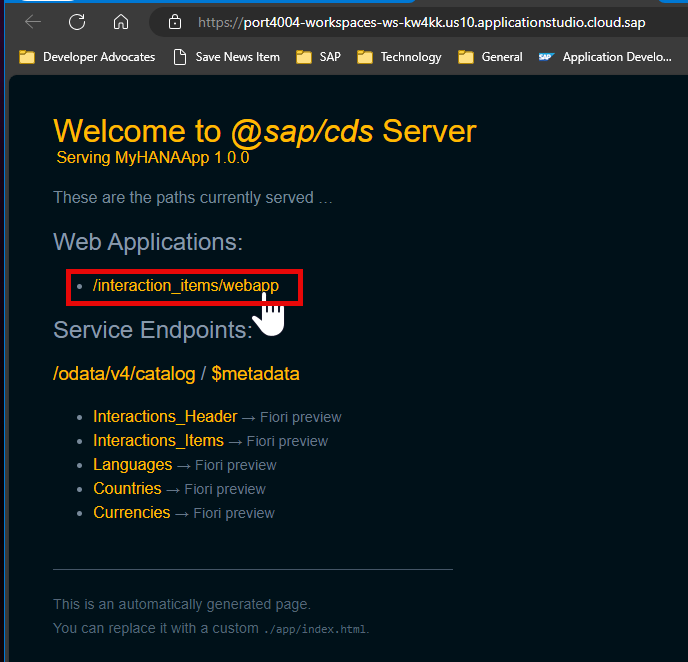Open Fiori preview for Interactions_Header
The width and height of the screenshot is (688, 662).
tap(301, 417)
